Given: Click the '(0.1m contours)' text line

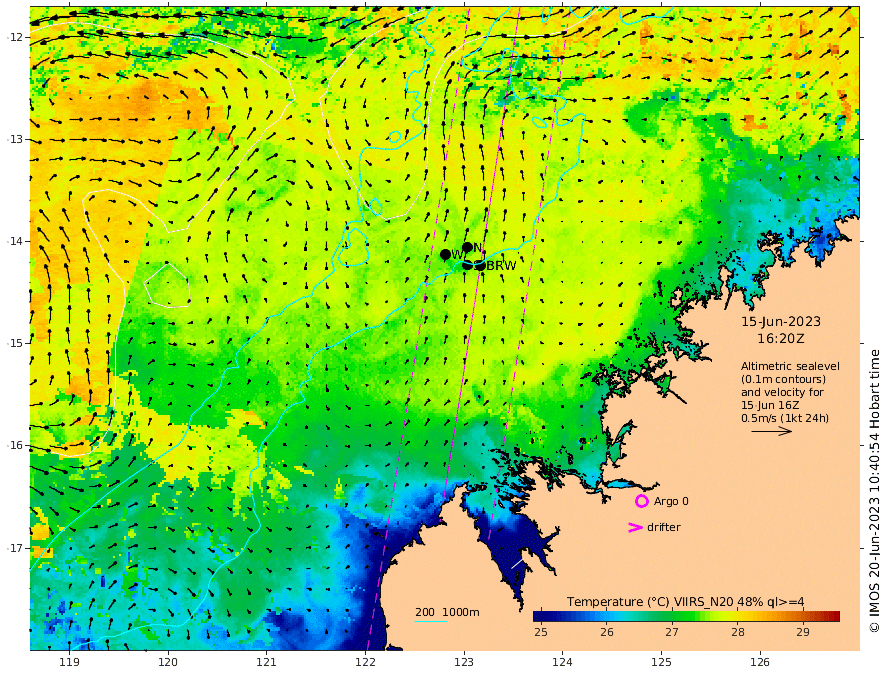Looking at the screenshot, I should pos(783,379).
